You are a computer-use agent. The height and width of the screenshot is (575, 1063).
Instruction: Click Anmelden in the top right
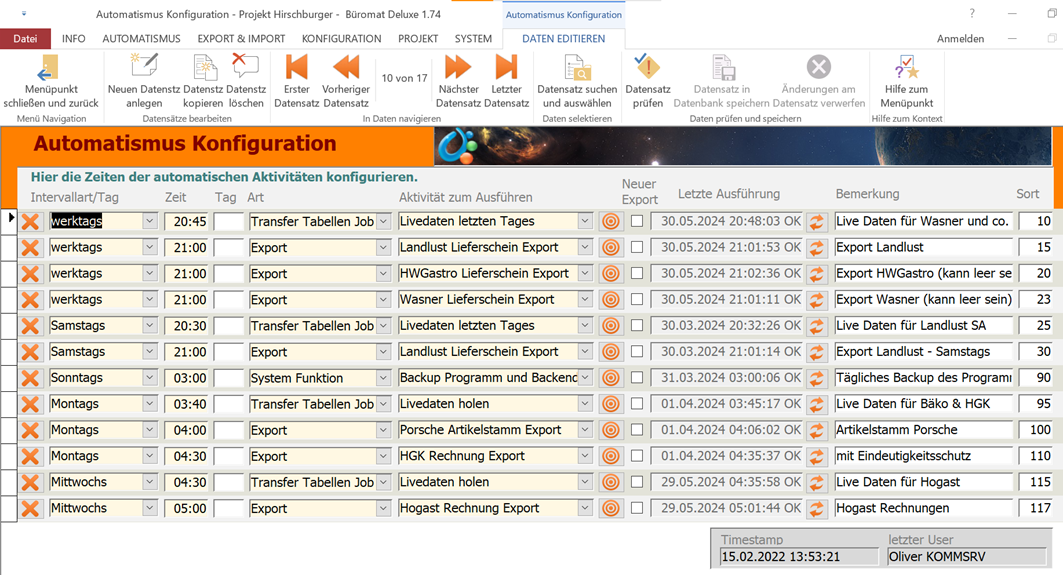[960, 39]
